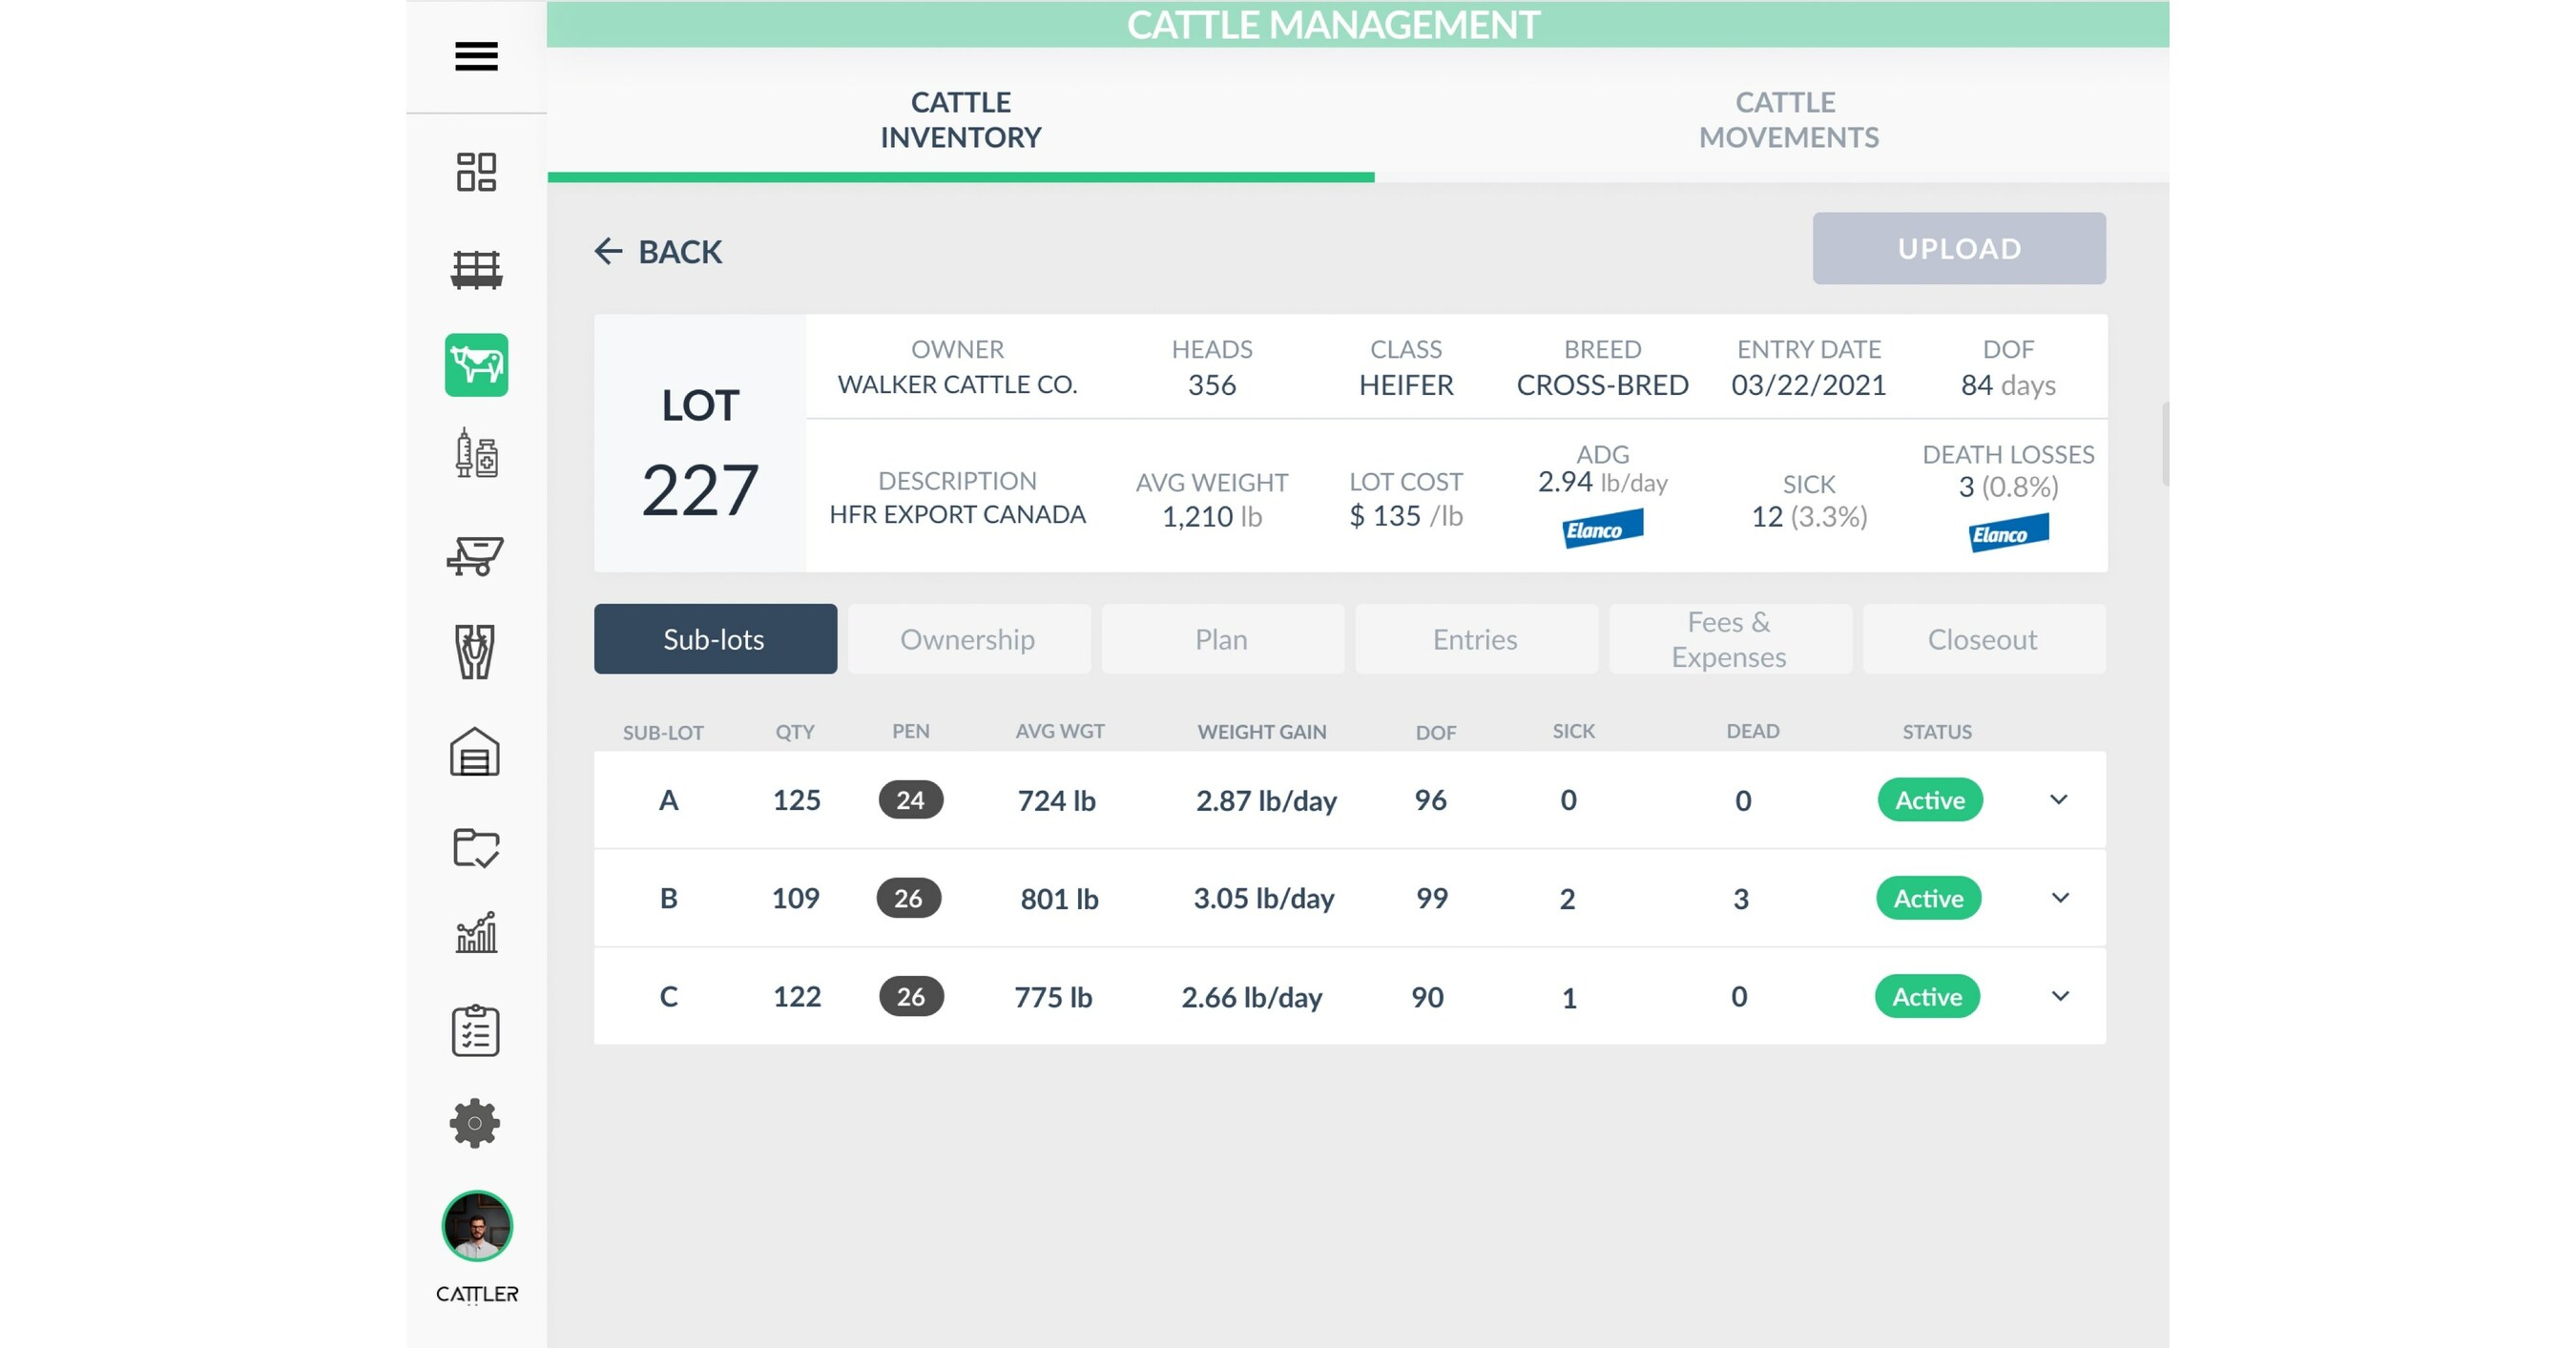Open the settings gear icon
Viewport: 2576px width, 1348px height.
click(476, 1122)
